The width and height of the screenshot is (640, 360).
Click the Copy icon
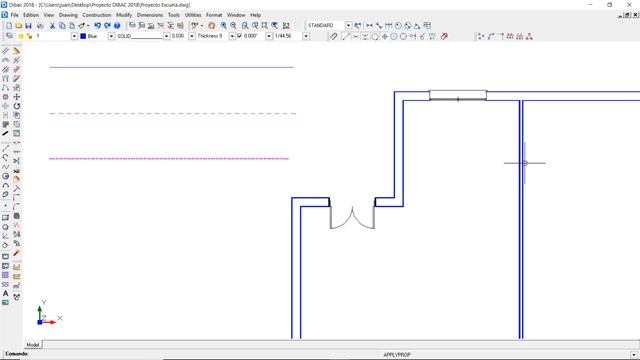[62, 26]
